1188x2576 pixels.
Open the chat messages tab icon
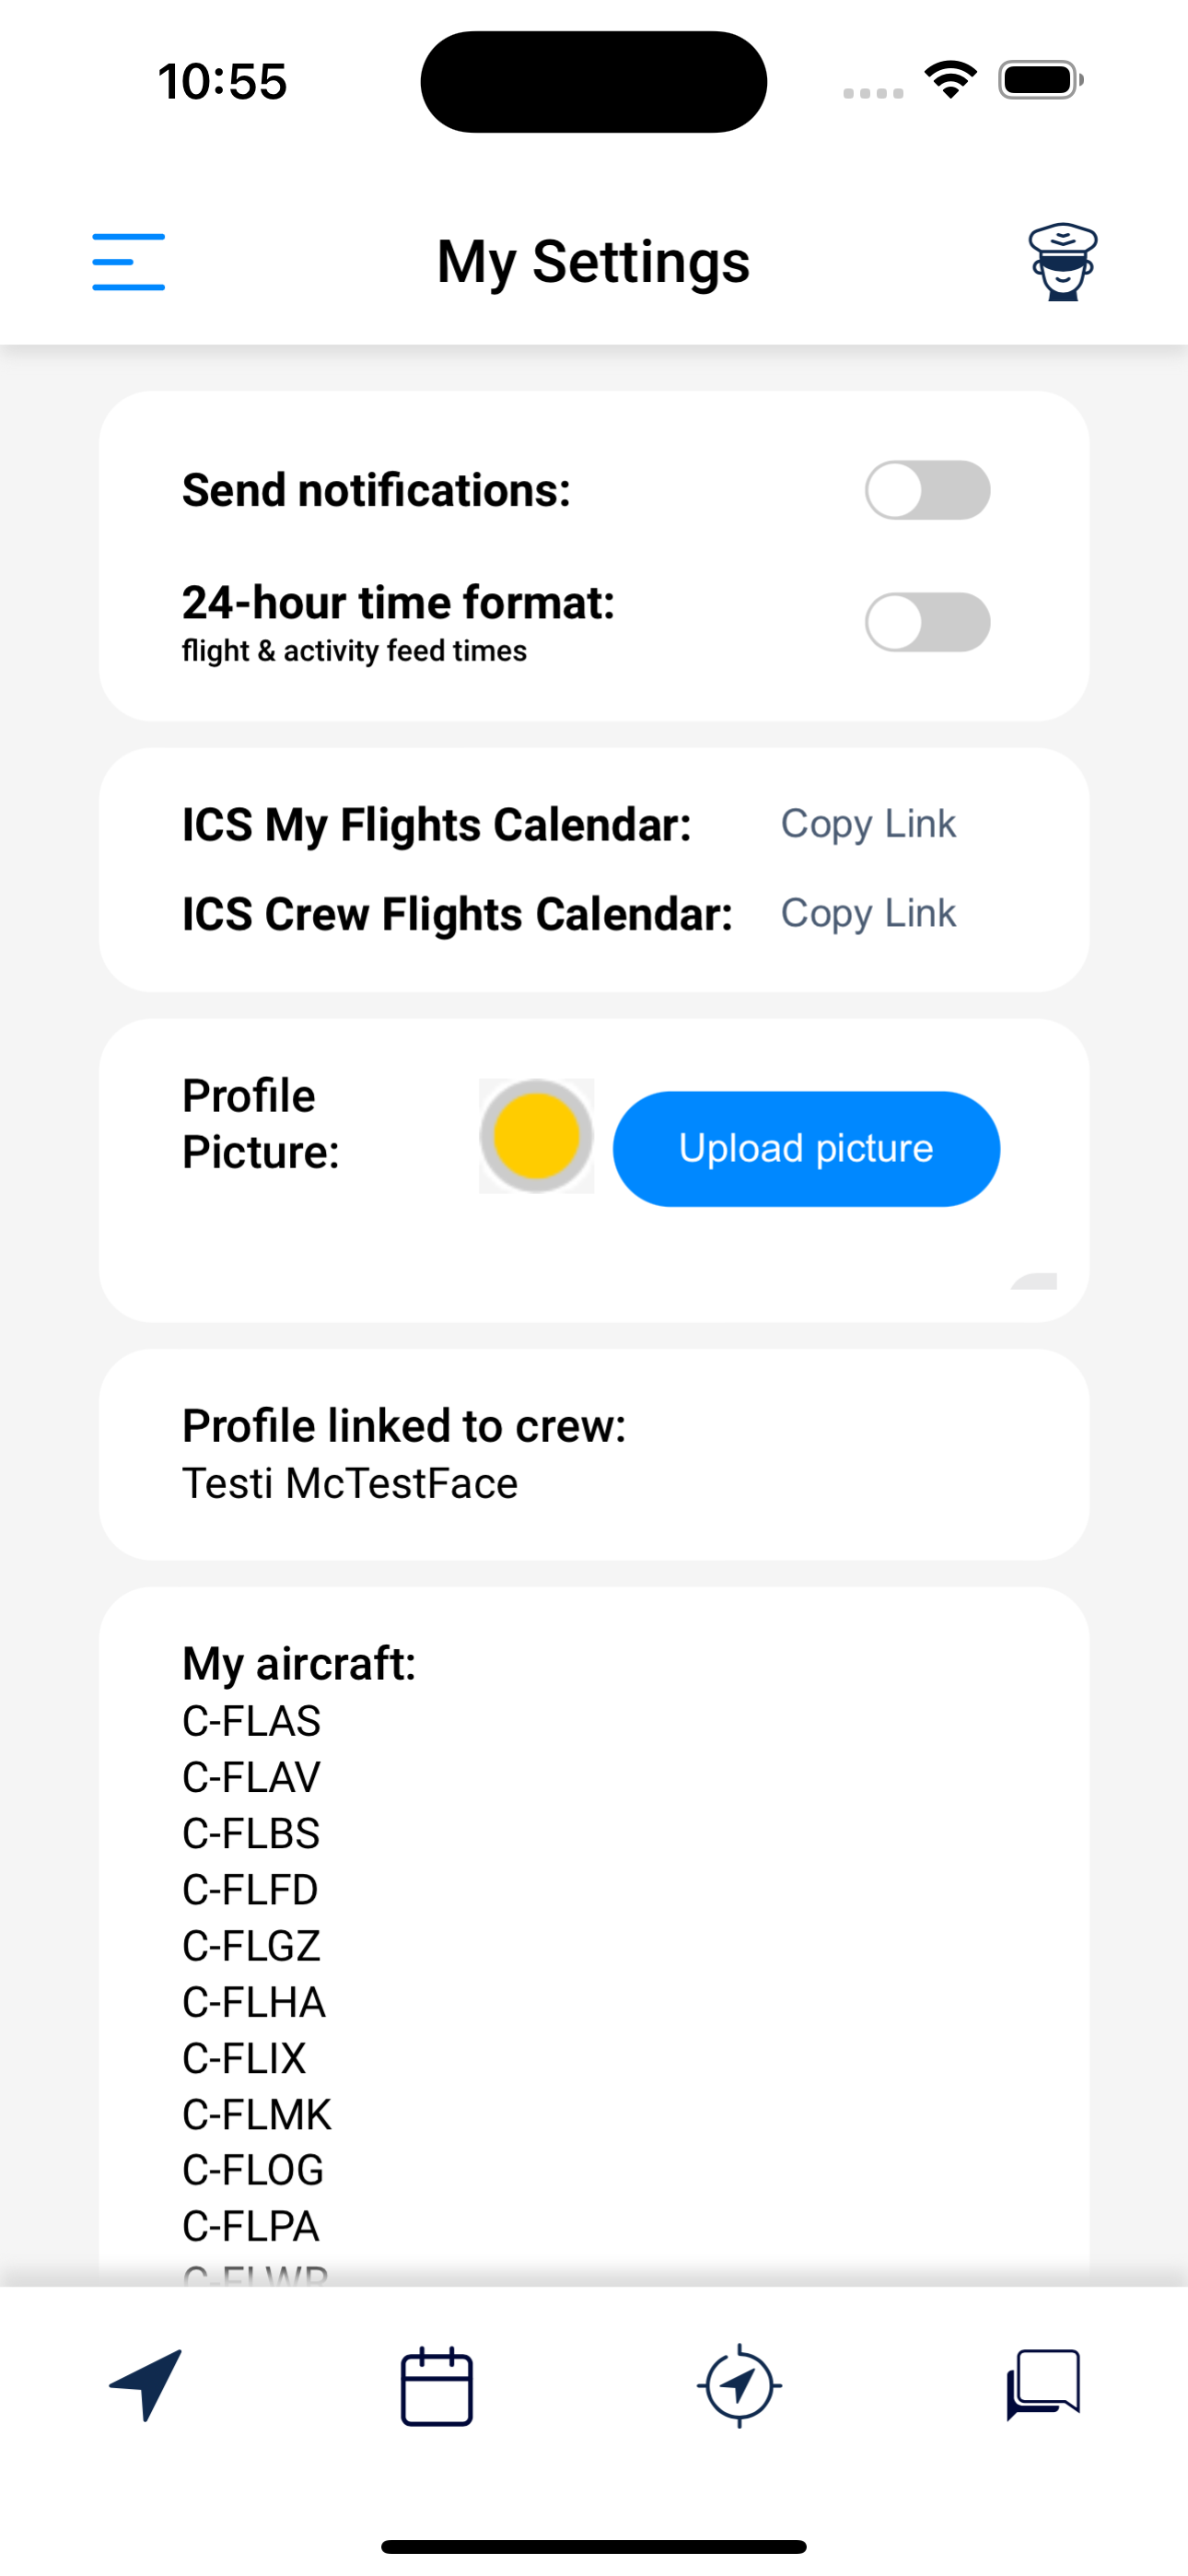pos(1043,2385)
